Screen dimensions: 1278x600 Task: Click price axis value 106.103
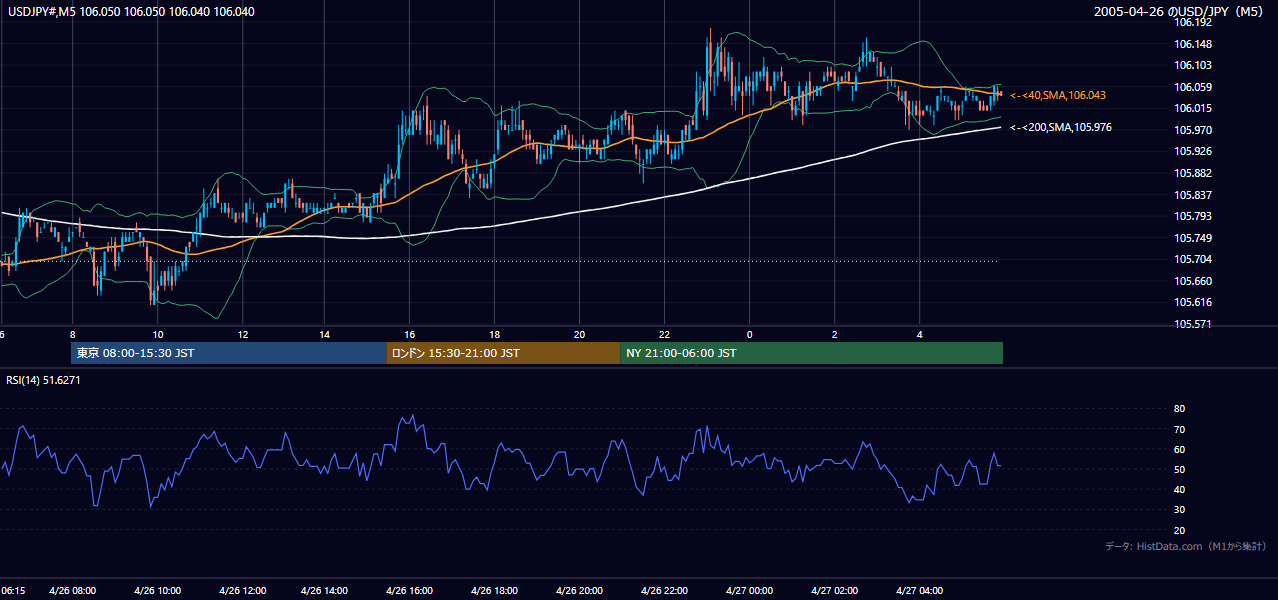click(x=1192, y=65)
